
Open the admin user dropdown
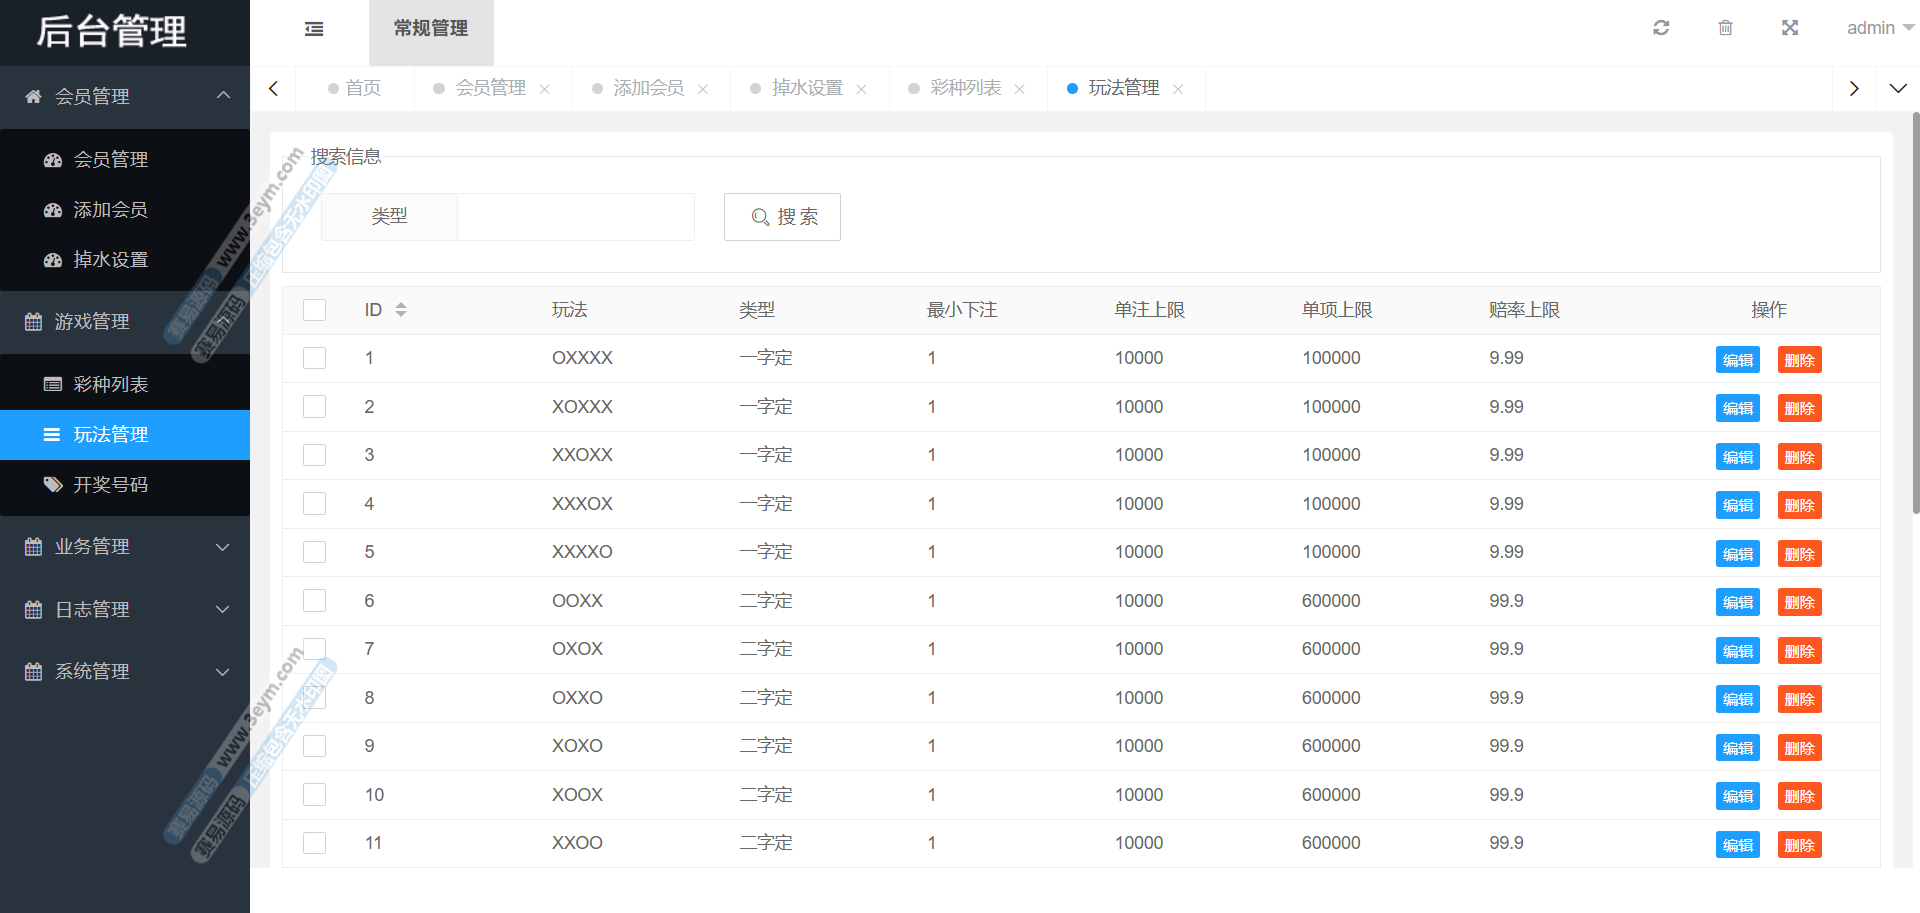point(1878,28)
